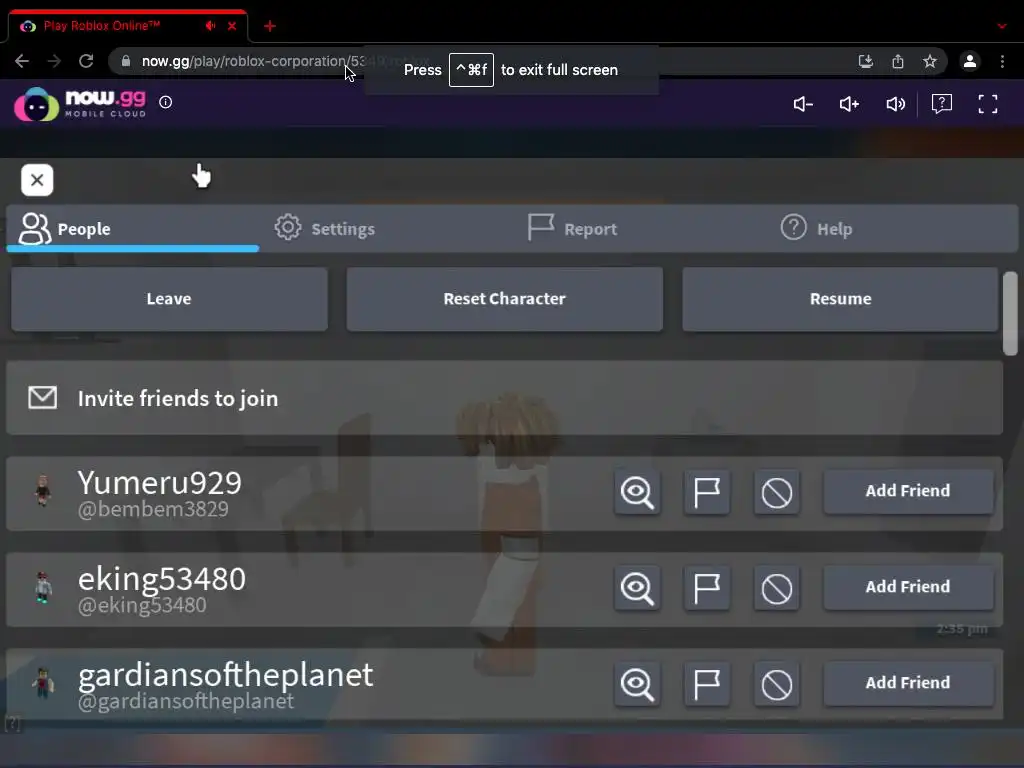Lower volume in now.gg toolbar

[x=803, y=104]
